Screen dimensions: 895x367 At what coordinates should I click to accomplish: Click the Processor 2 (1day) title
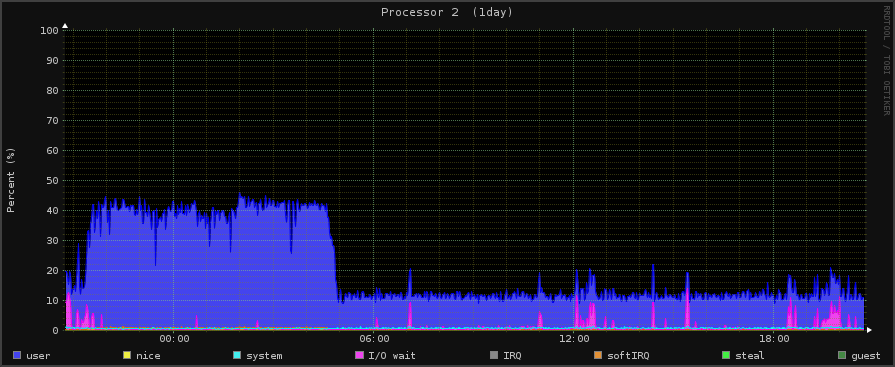click(447, 12)
